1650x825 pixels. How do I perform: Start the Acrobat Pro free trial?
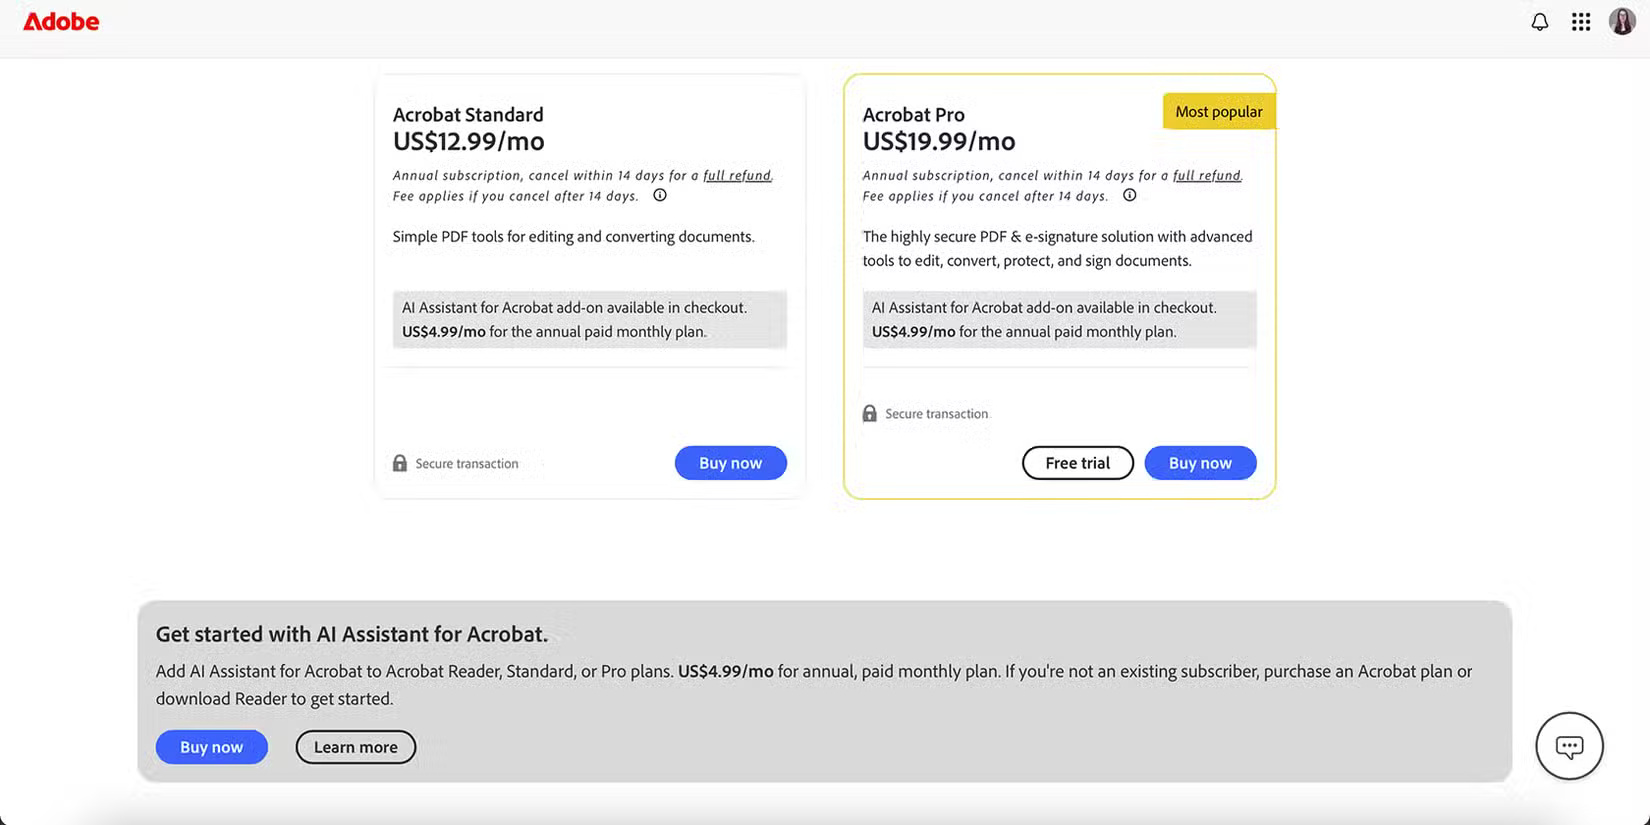(x=1077, y=462)
